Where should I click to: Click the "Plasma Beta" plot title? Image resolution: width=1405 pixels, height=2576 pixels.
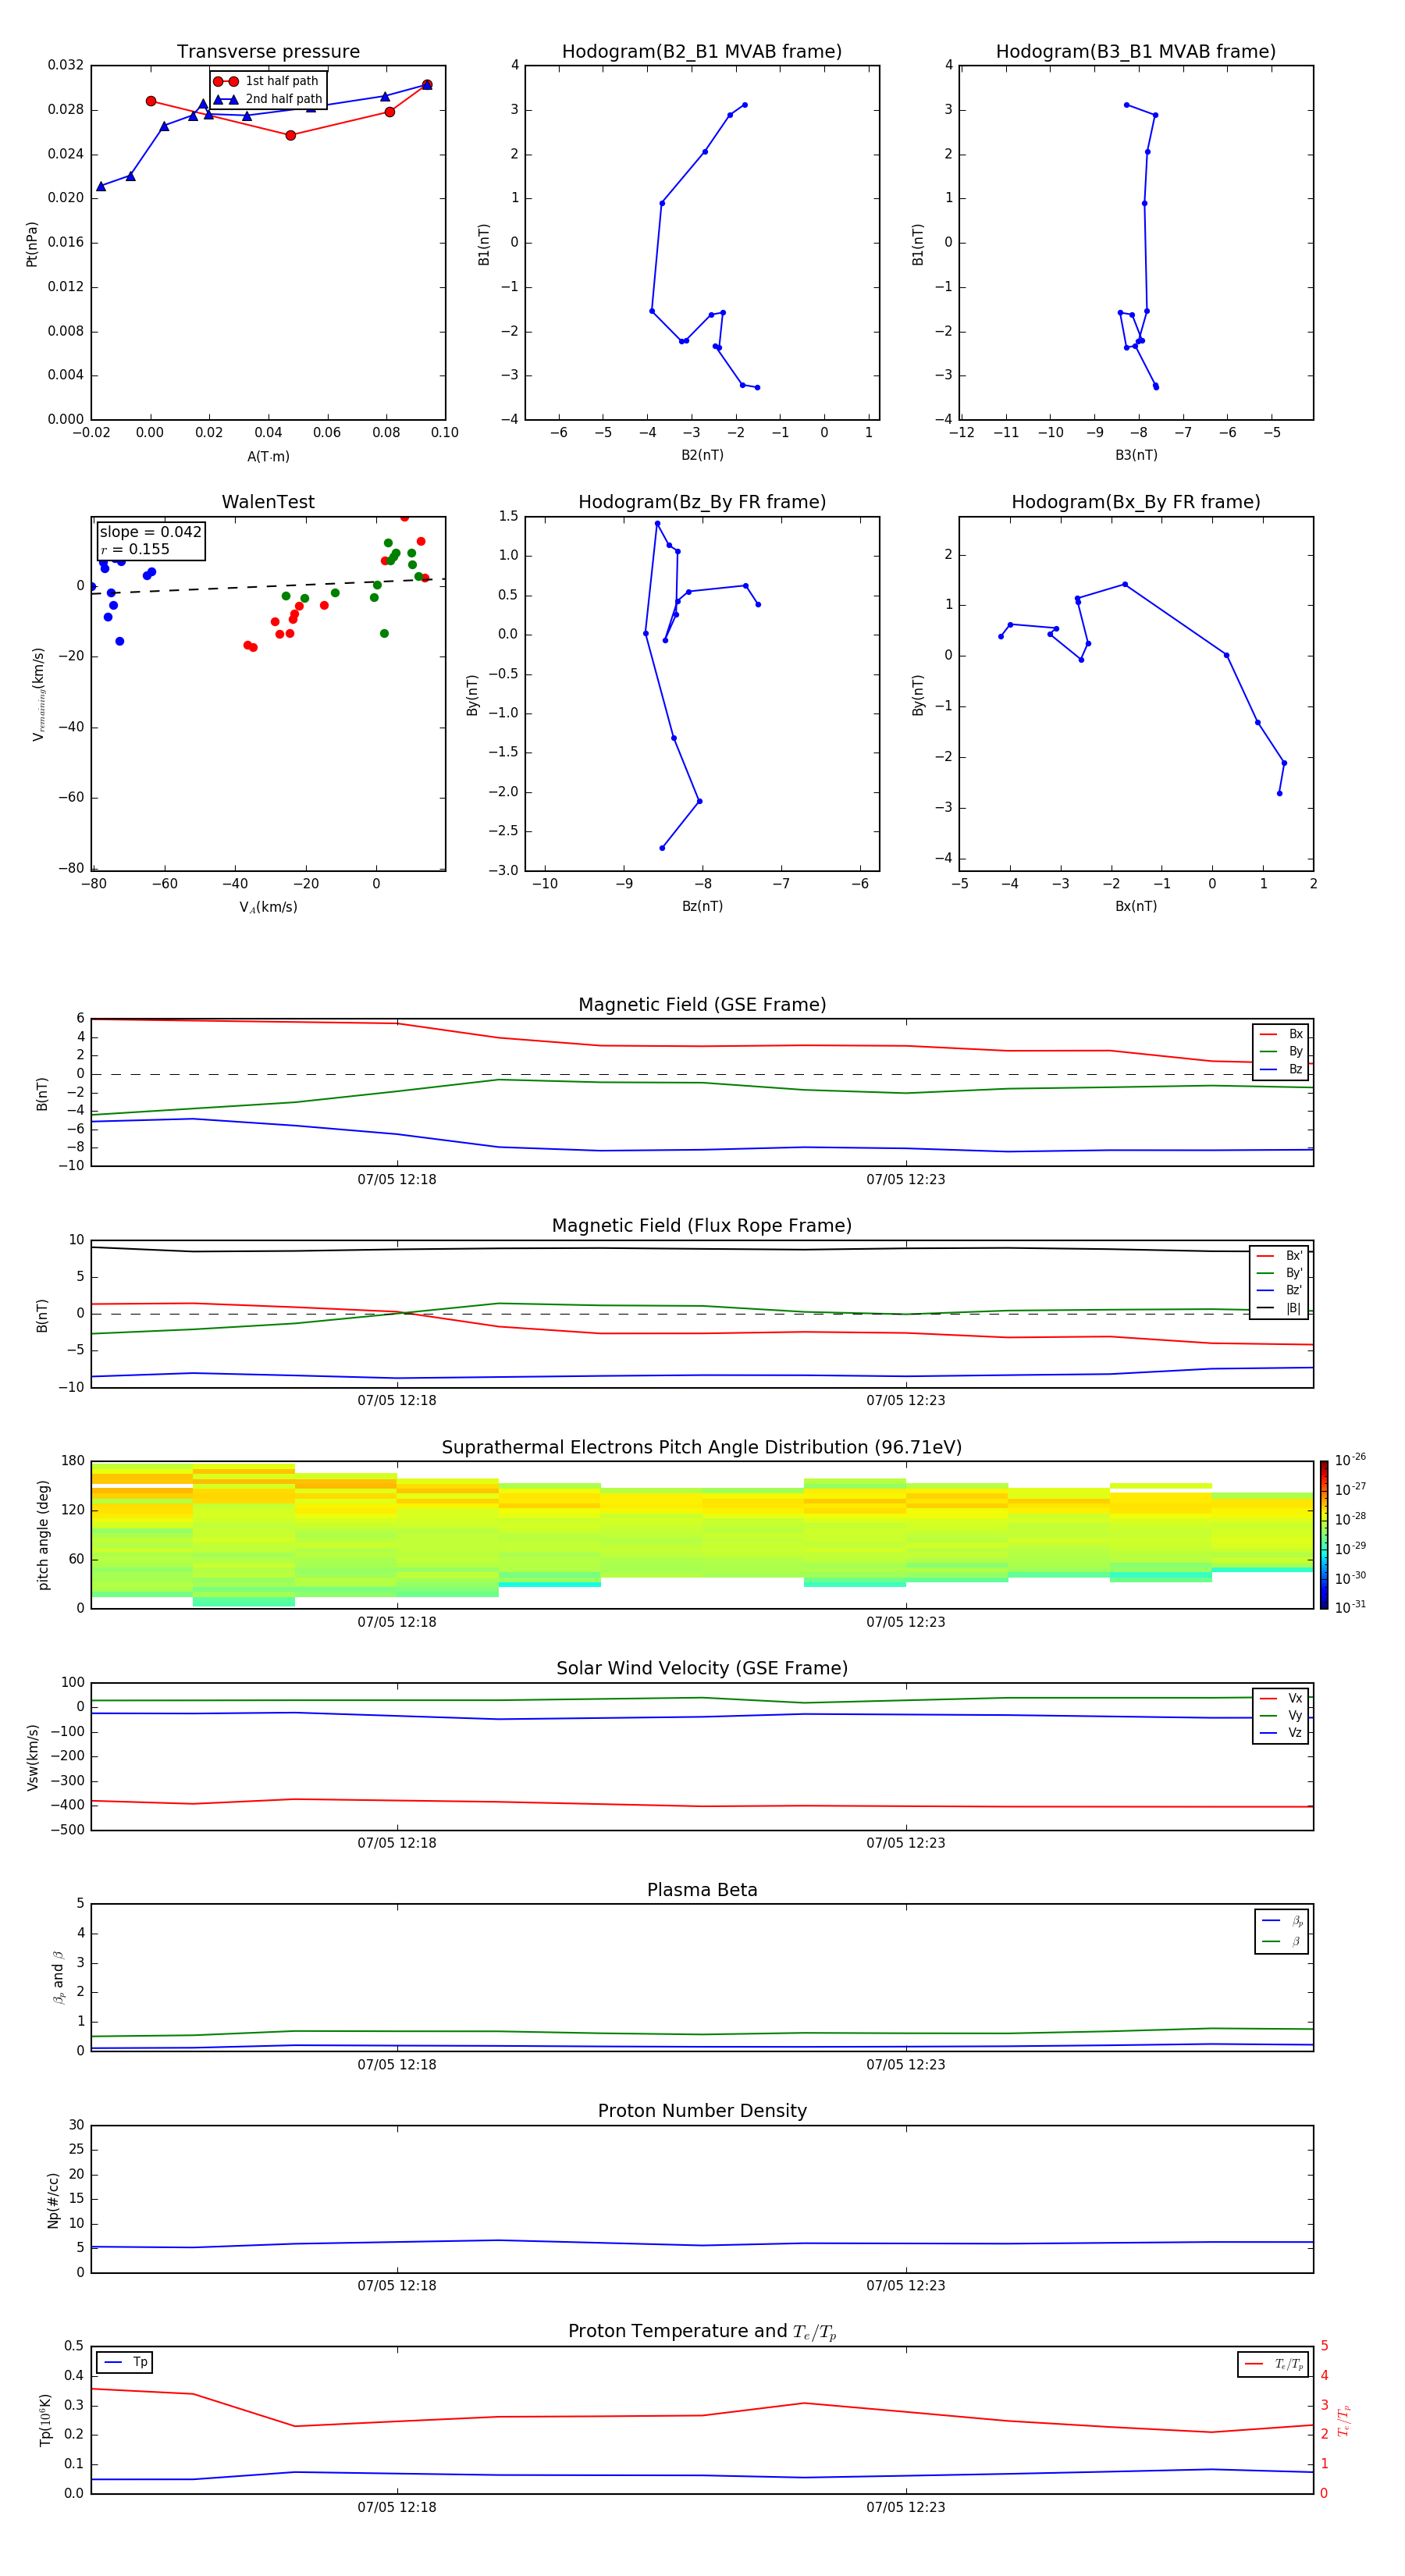point(702,1890)
